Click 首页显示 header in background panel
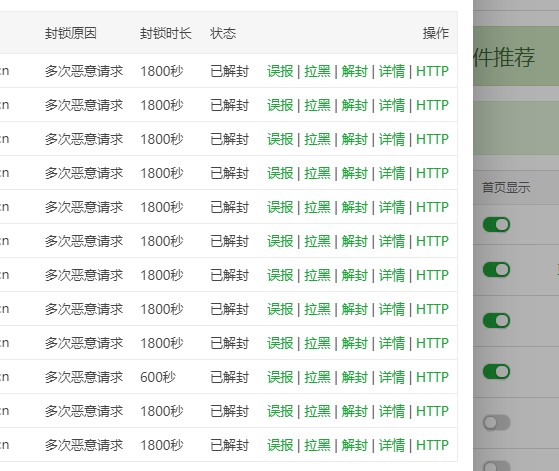 click(506, 187)
